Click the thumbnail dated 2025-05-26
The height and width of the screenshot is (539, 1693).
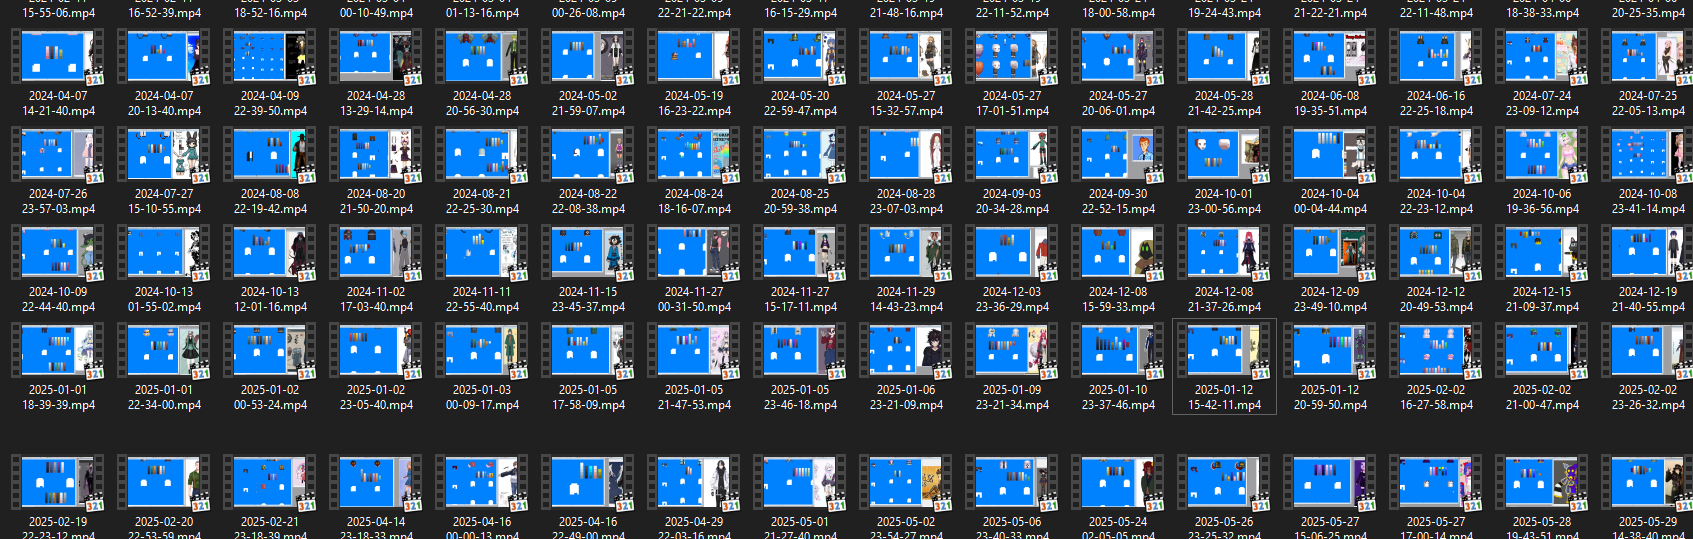(1224, 482)
